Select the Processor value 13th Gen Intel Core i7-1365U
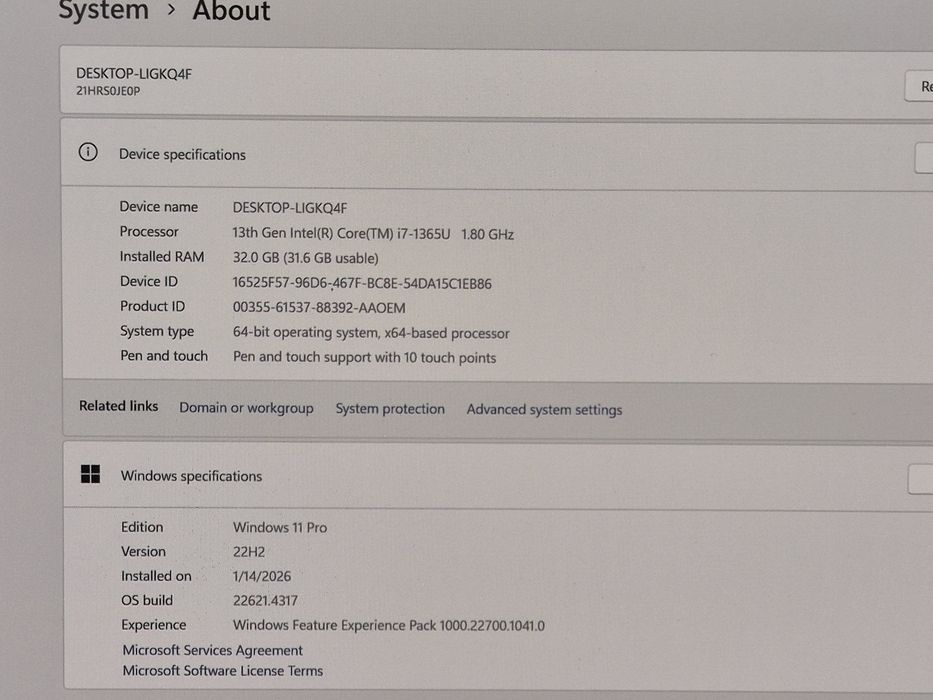This screenshot has height=700, width=933. [x=373, y=233]
